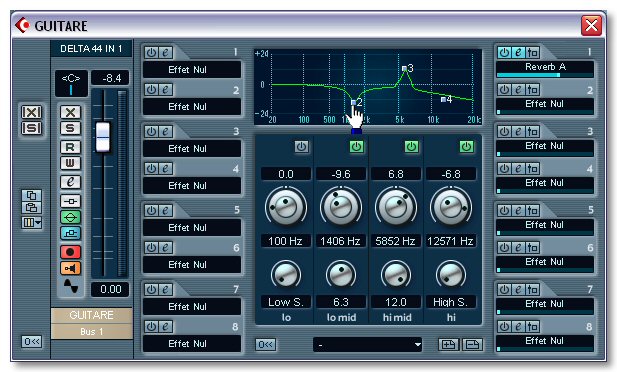Select effect for insert slot 1
This screenshot has height=372, width=617.
192,70
